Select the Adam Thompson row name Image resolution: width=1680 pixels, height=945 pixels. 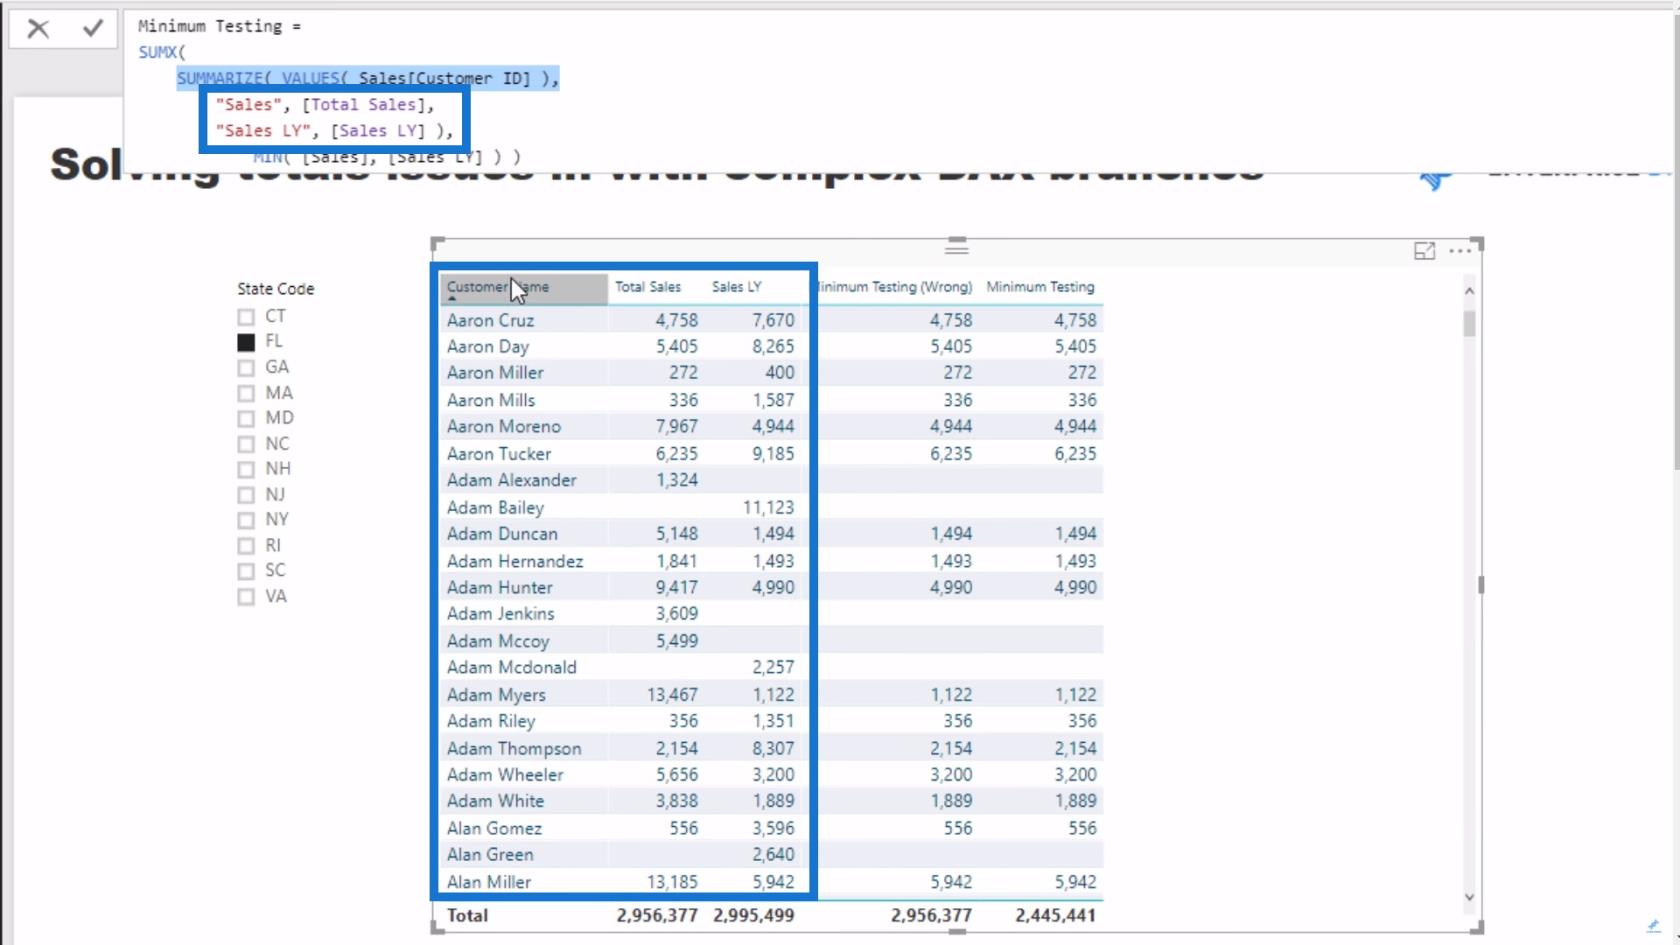click(514, 748)
